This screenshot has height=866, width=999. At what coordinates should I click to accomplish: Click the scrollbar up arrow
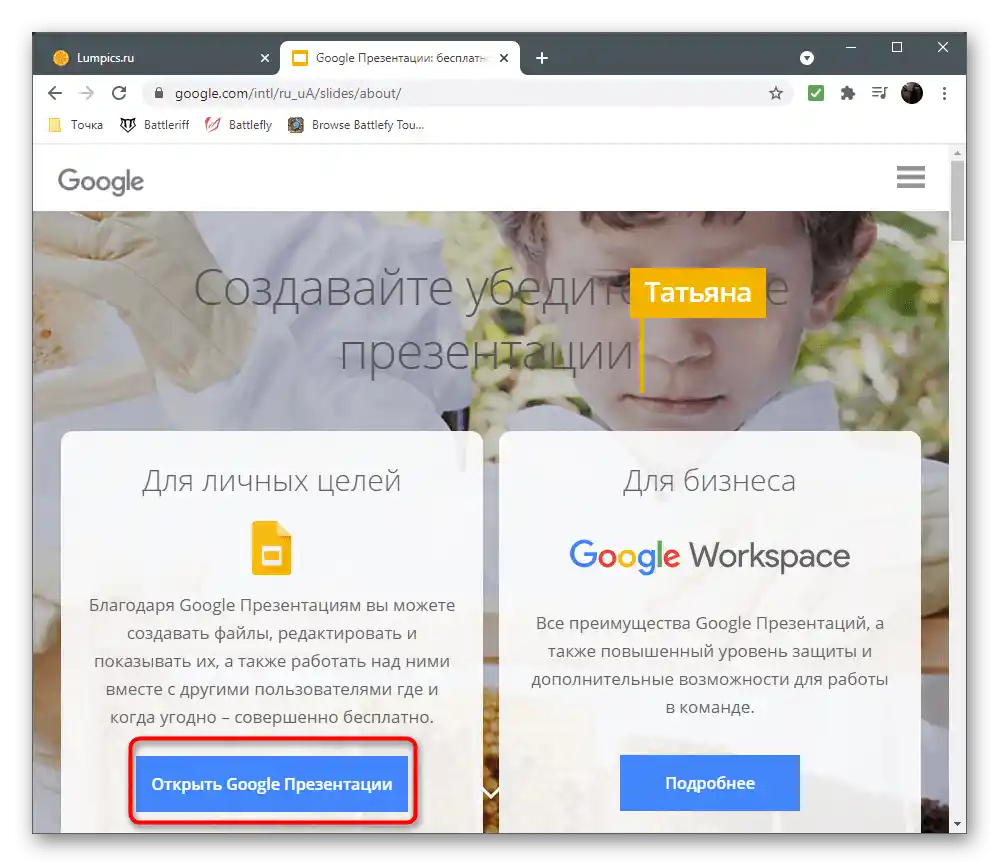[x=957, y=154]
